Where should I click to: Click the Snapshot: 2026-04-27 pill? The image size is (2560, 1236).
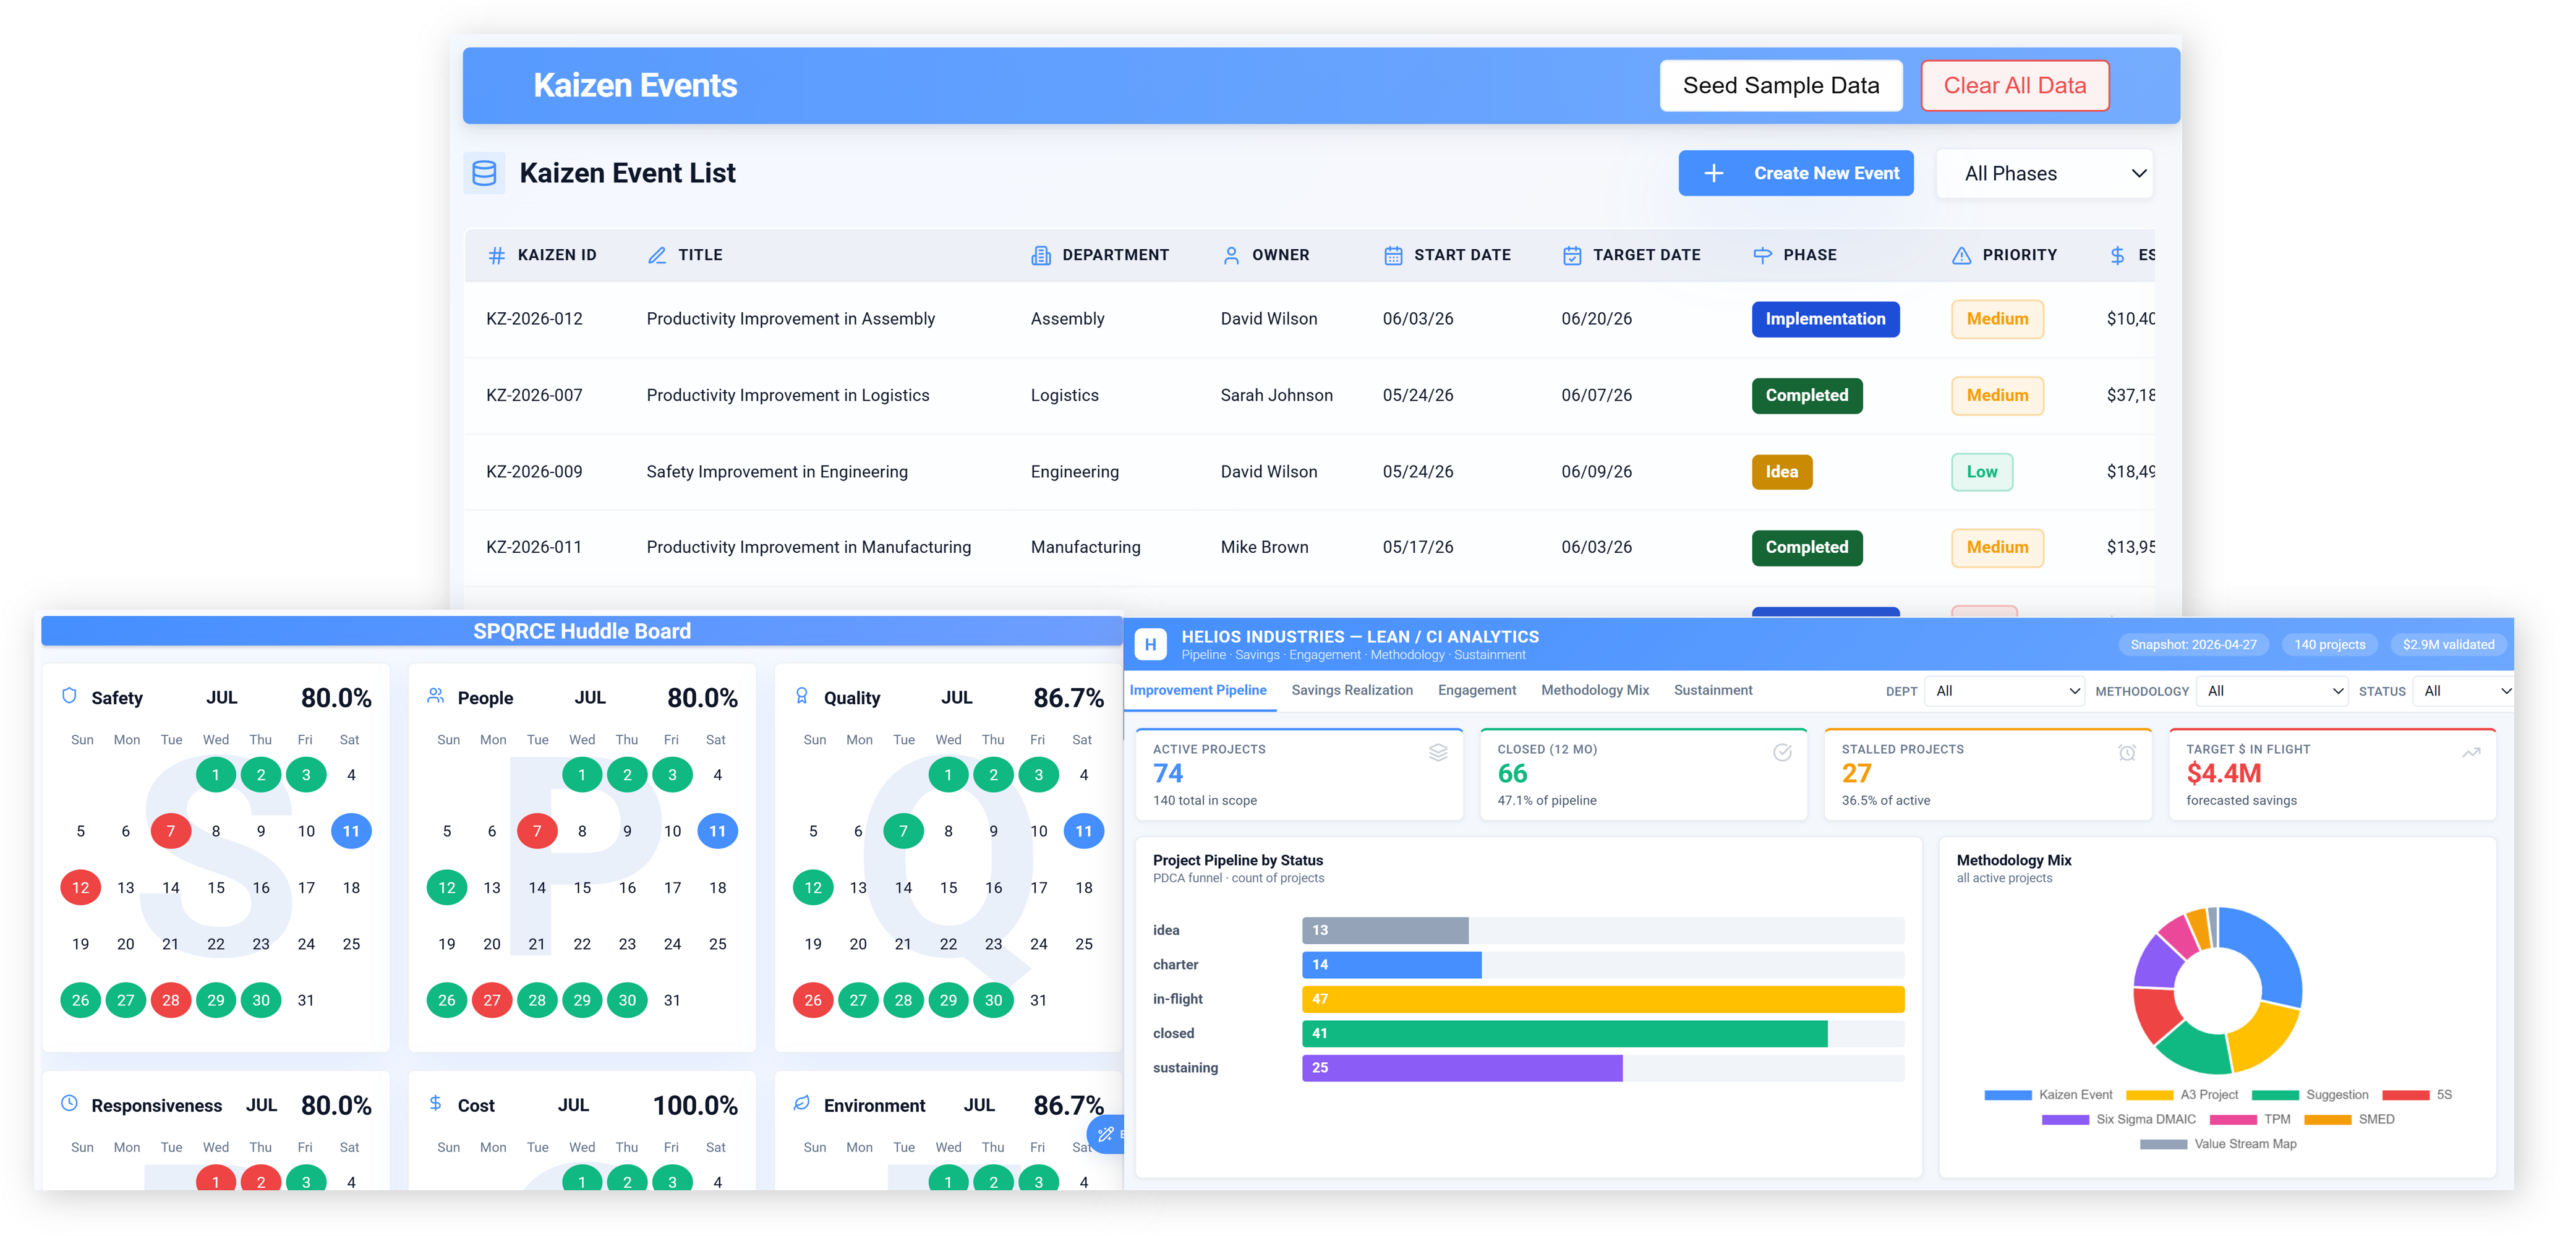coord(2193,645)
